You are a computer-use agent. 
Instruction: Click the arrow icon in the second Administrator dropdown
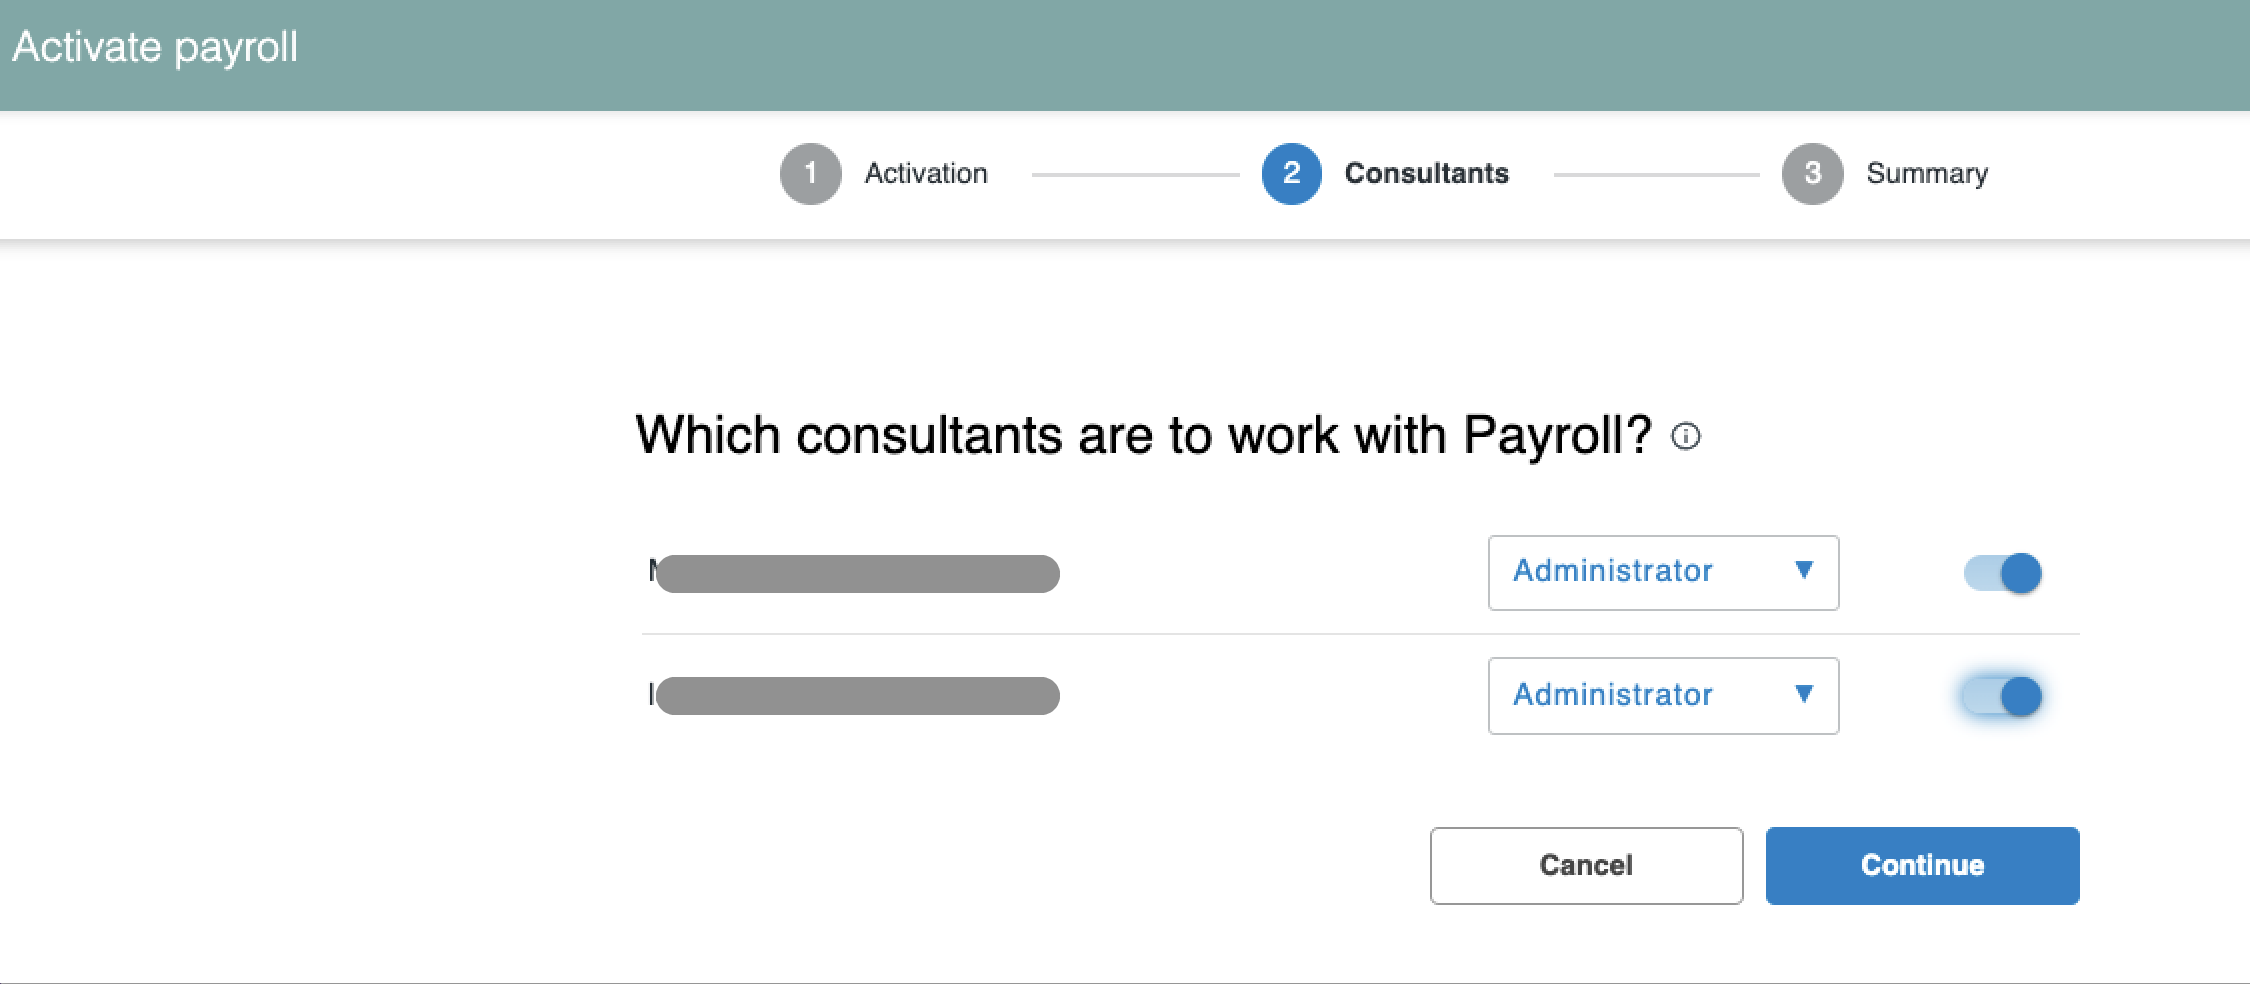pos(1804,694)
